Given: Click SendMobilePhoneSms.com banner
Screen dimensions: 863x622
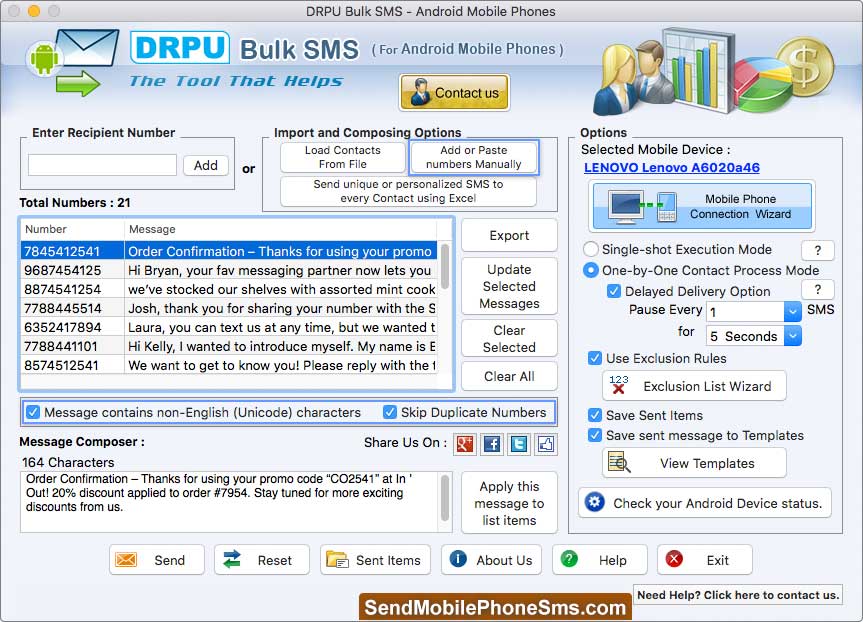Looking at the screenshot, I should pyautogui.click(x=495, y=607).
